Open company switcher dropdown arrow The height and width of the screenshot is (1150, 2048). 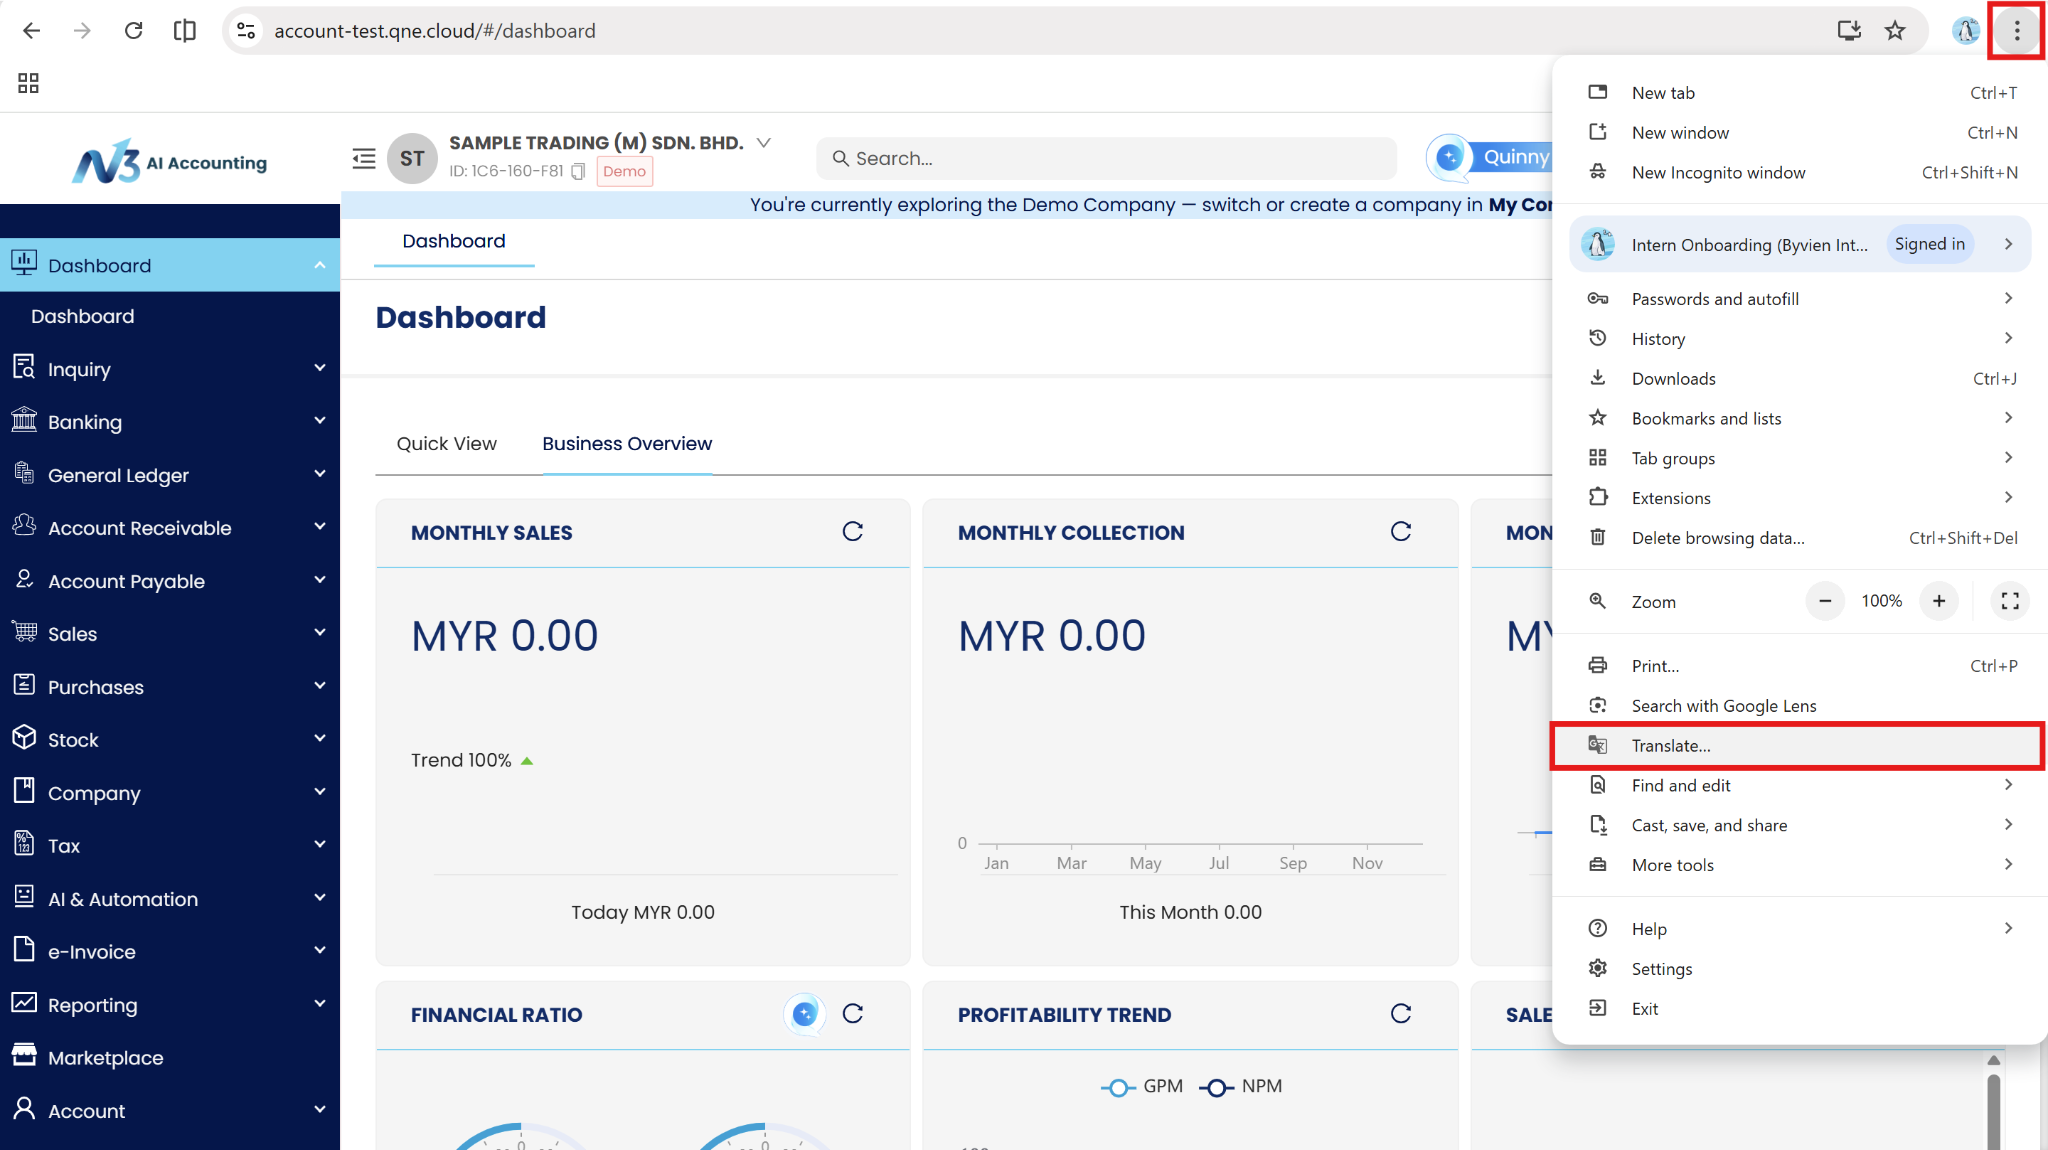[x=764, y=143]
